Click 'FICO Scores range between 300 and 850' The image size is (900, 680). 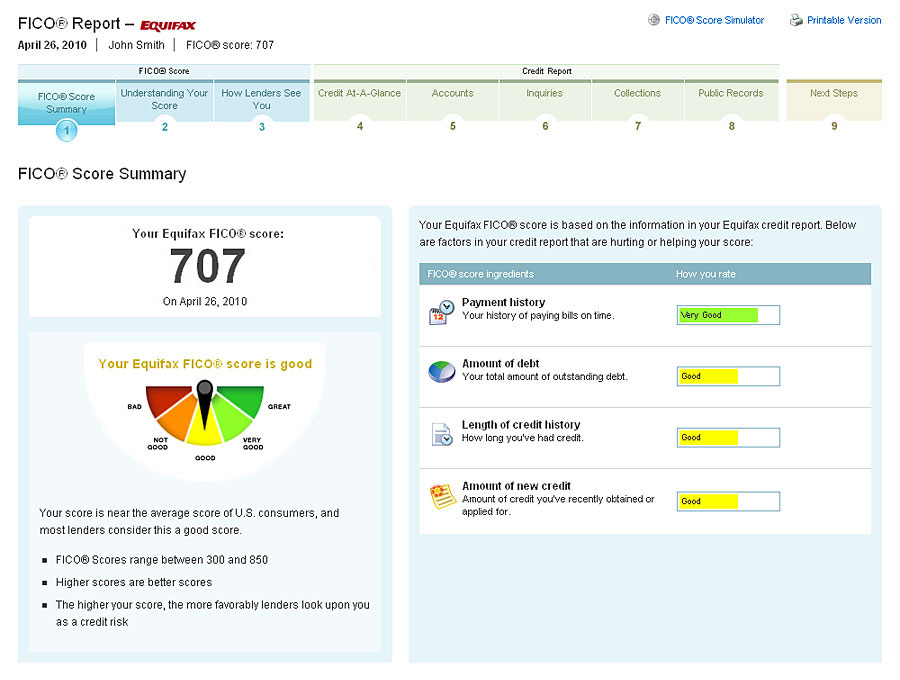(x=162, y=560)
